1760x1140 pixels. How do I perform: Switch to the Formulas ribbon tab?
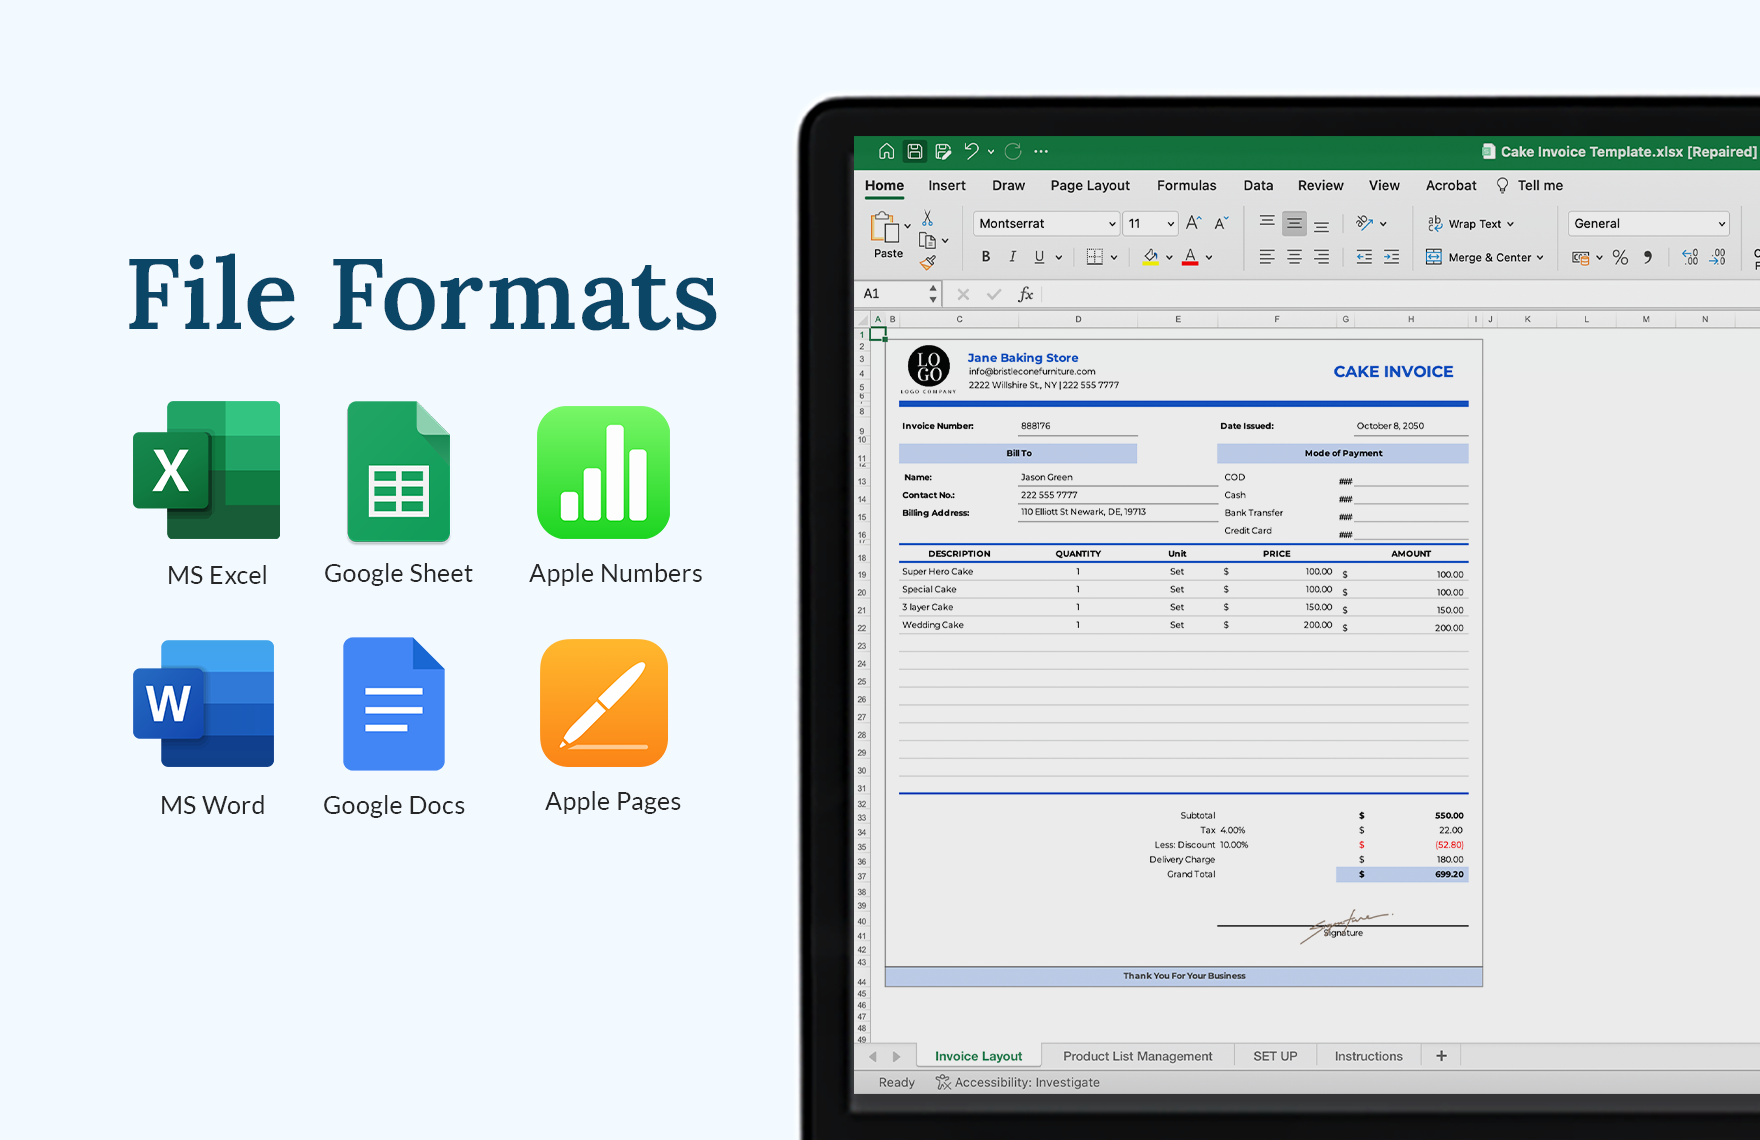tap(1186, 185)
